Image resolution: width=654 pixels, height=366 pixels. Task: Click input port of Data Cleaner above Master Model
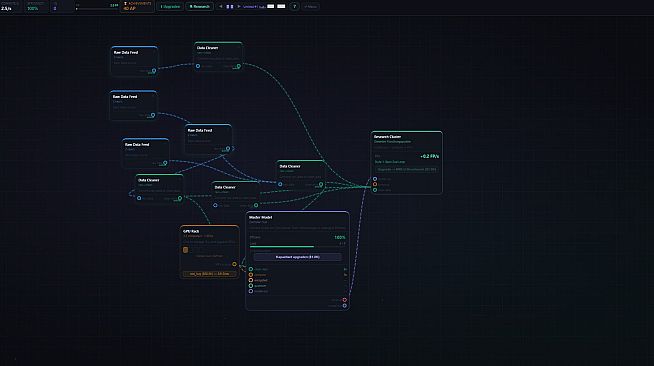pos(215,205)
